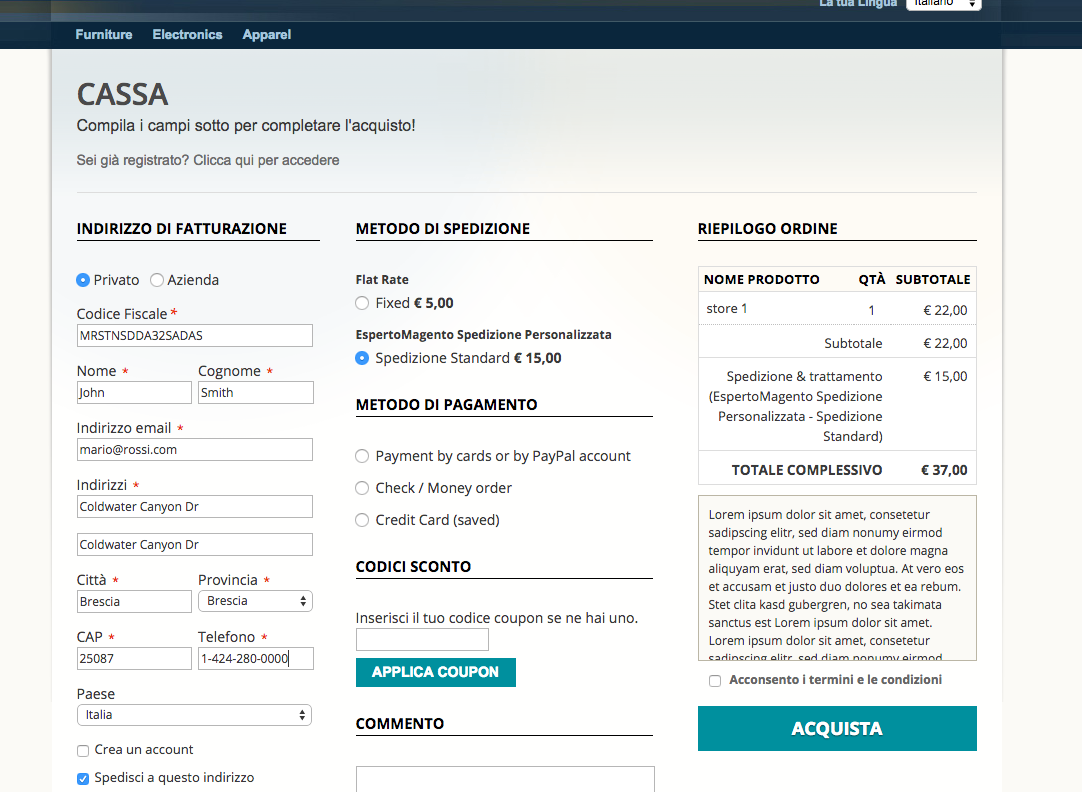Choose Credit Card (saved) payment
Image resolution: width=1082 pixels, height=792 pixels.
click(x=362, y=519)
